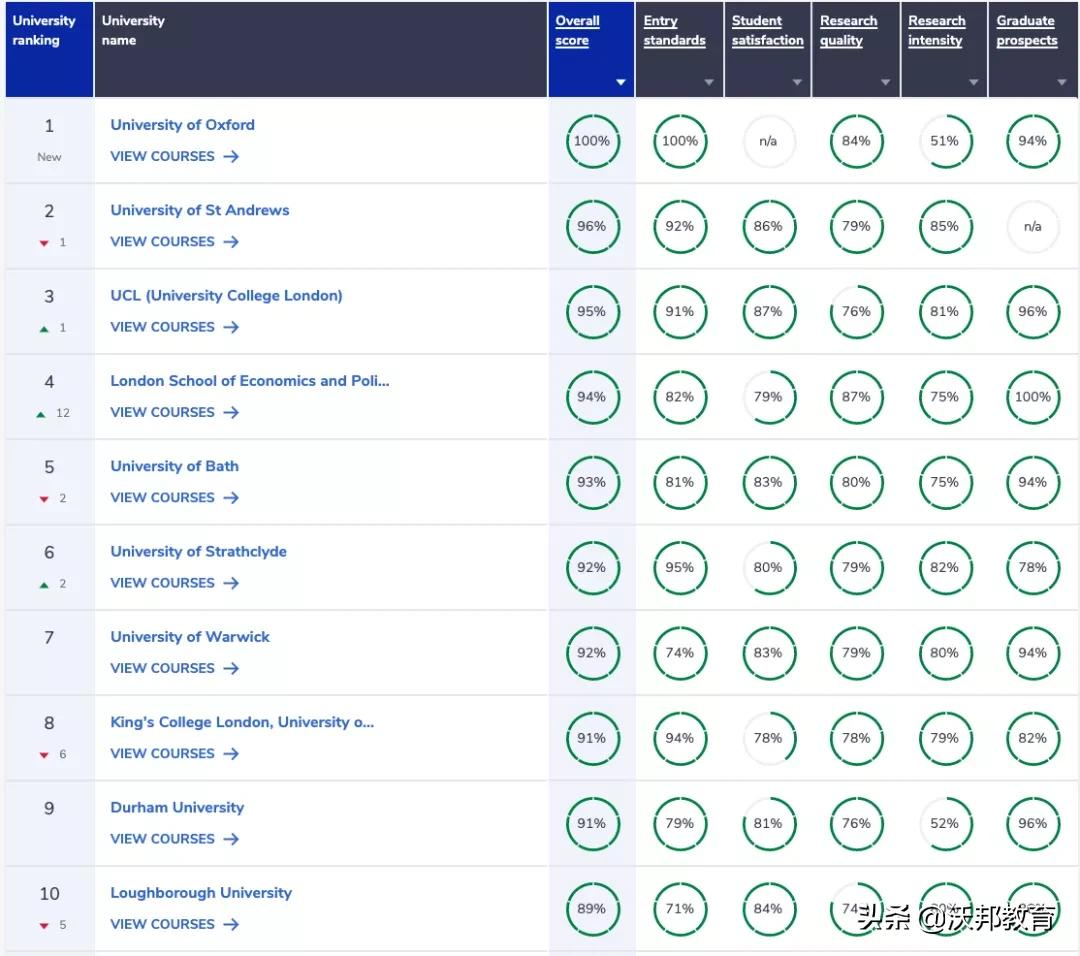Click King's College 94% entry standards circle

(680, 738)
